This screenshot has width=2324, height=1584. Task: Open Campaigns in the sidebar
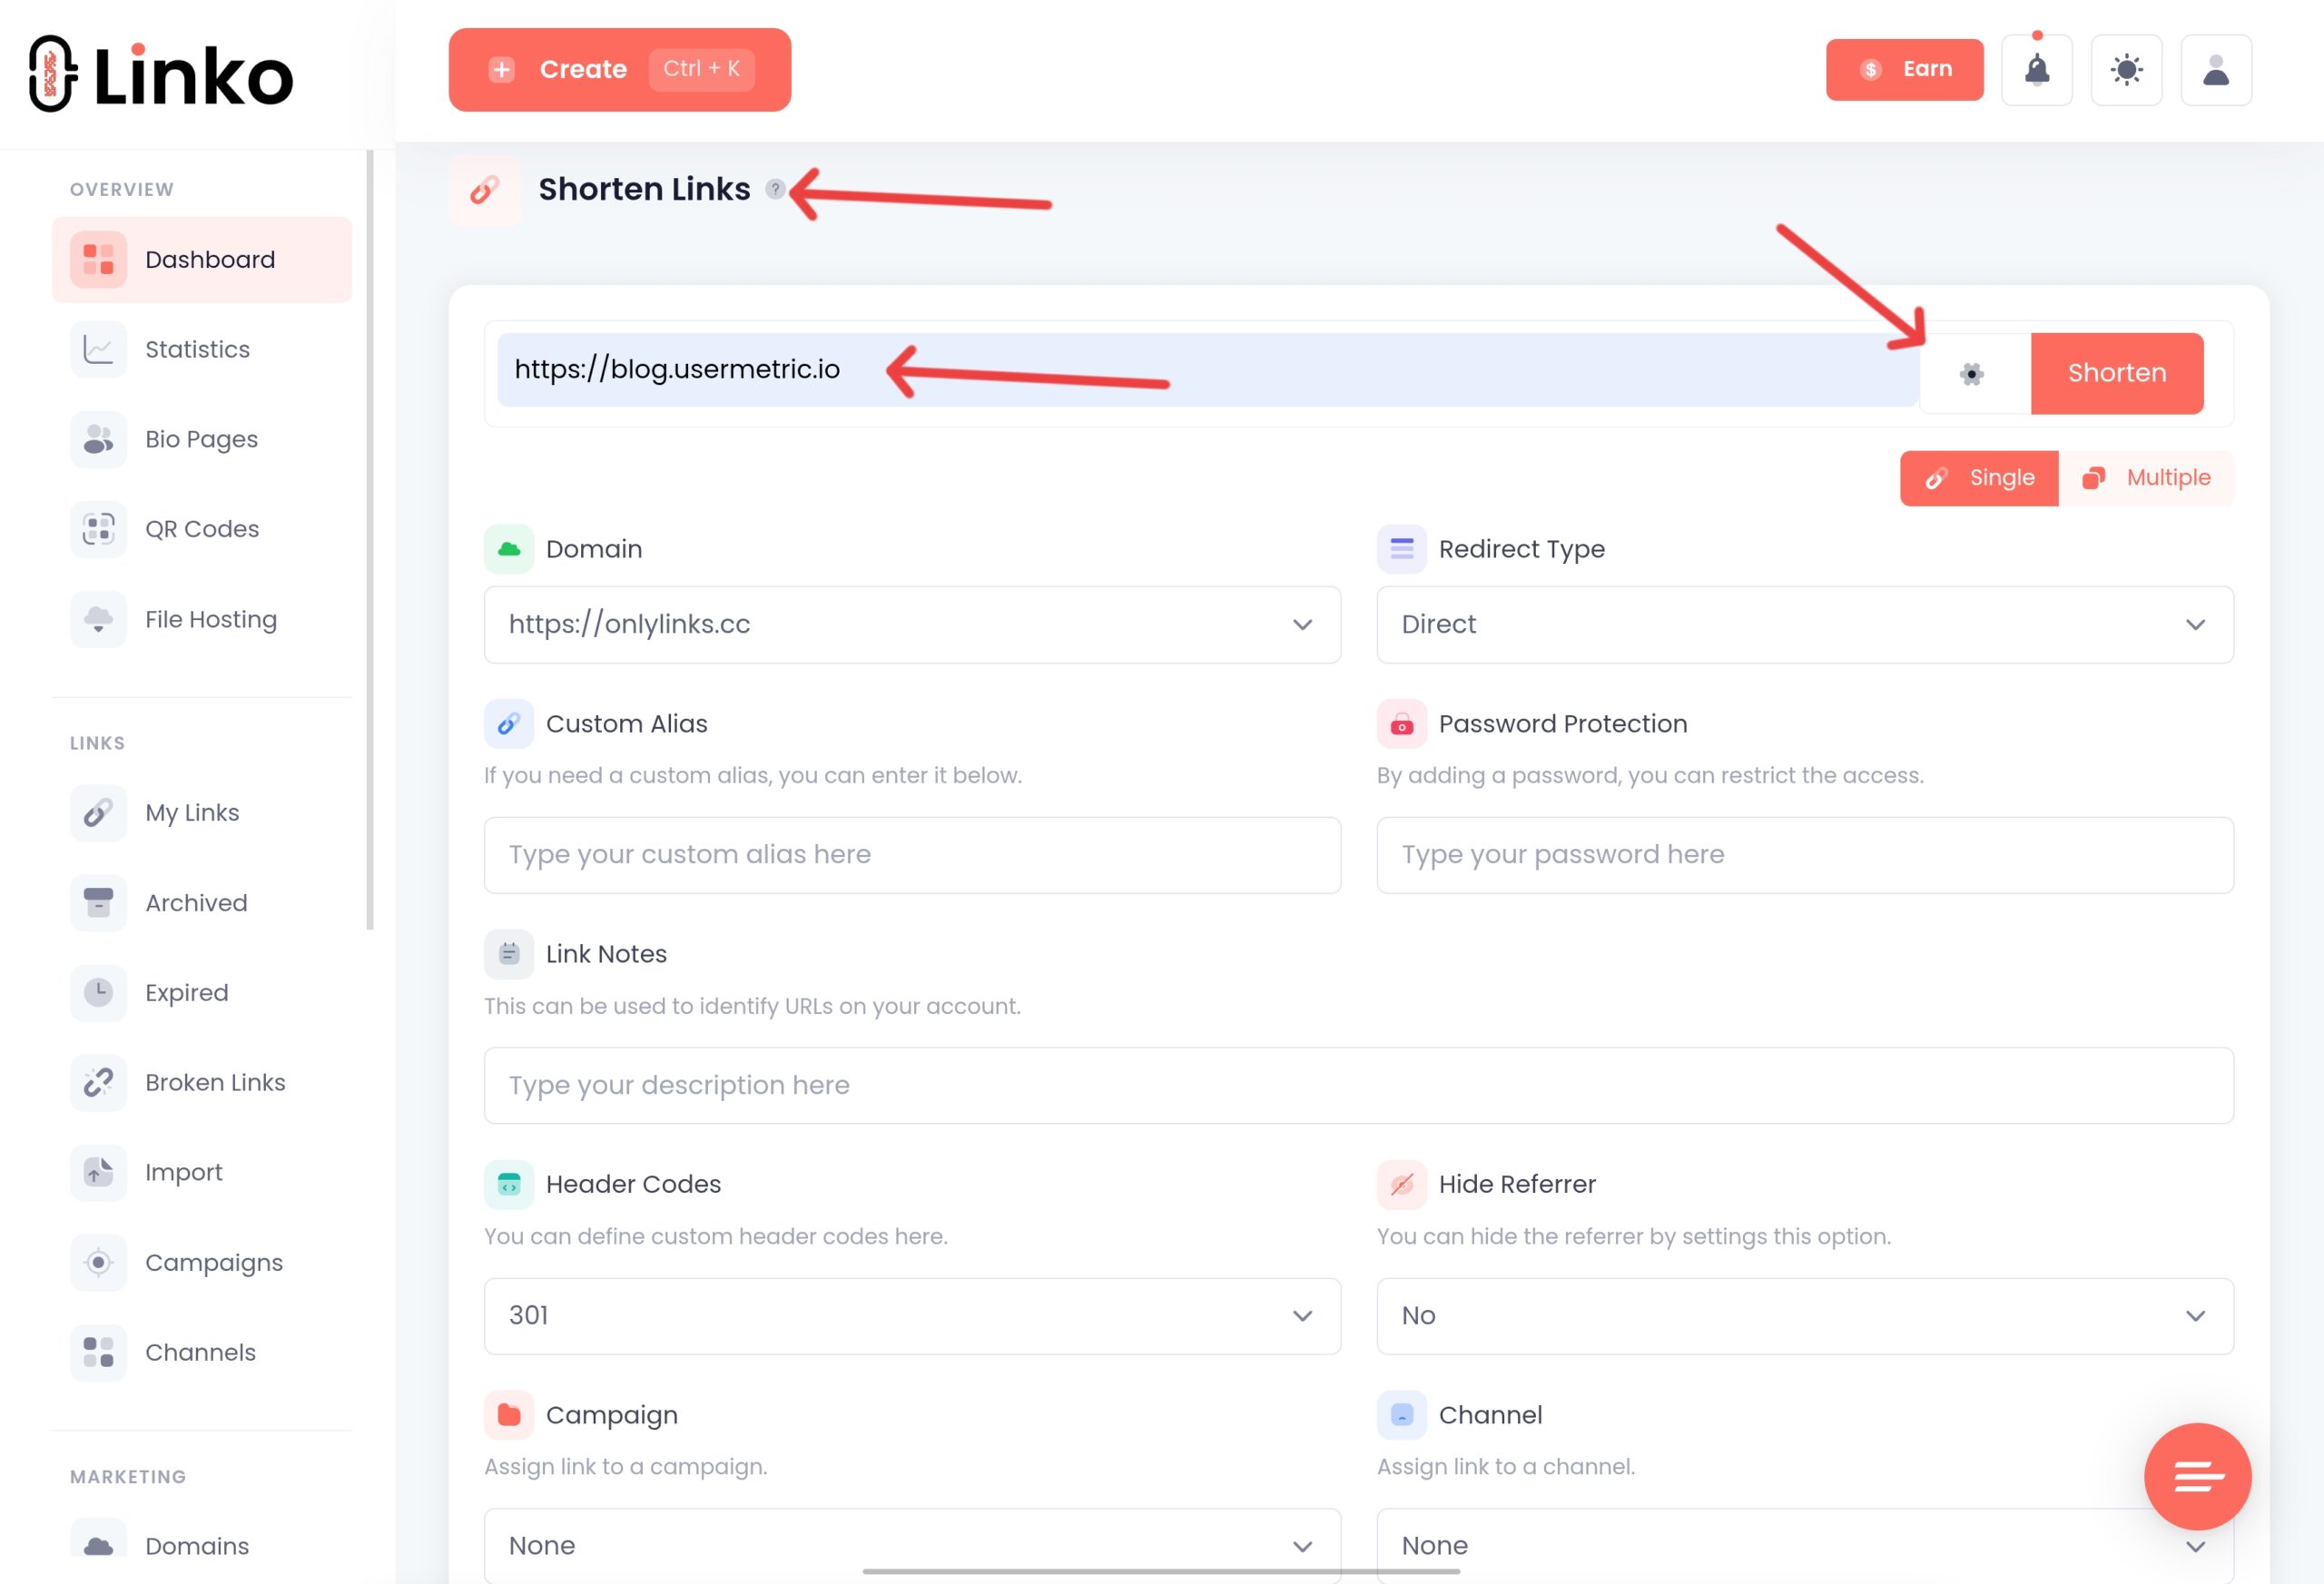202,1262
